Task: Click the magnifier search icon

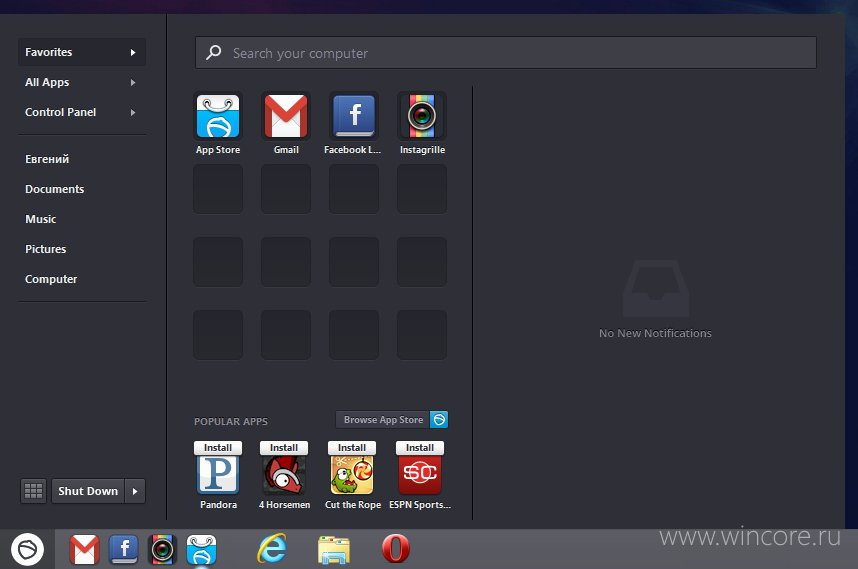Action: point(213,53)
